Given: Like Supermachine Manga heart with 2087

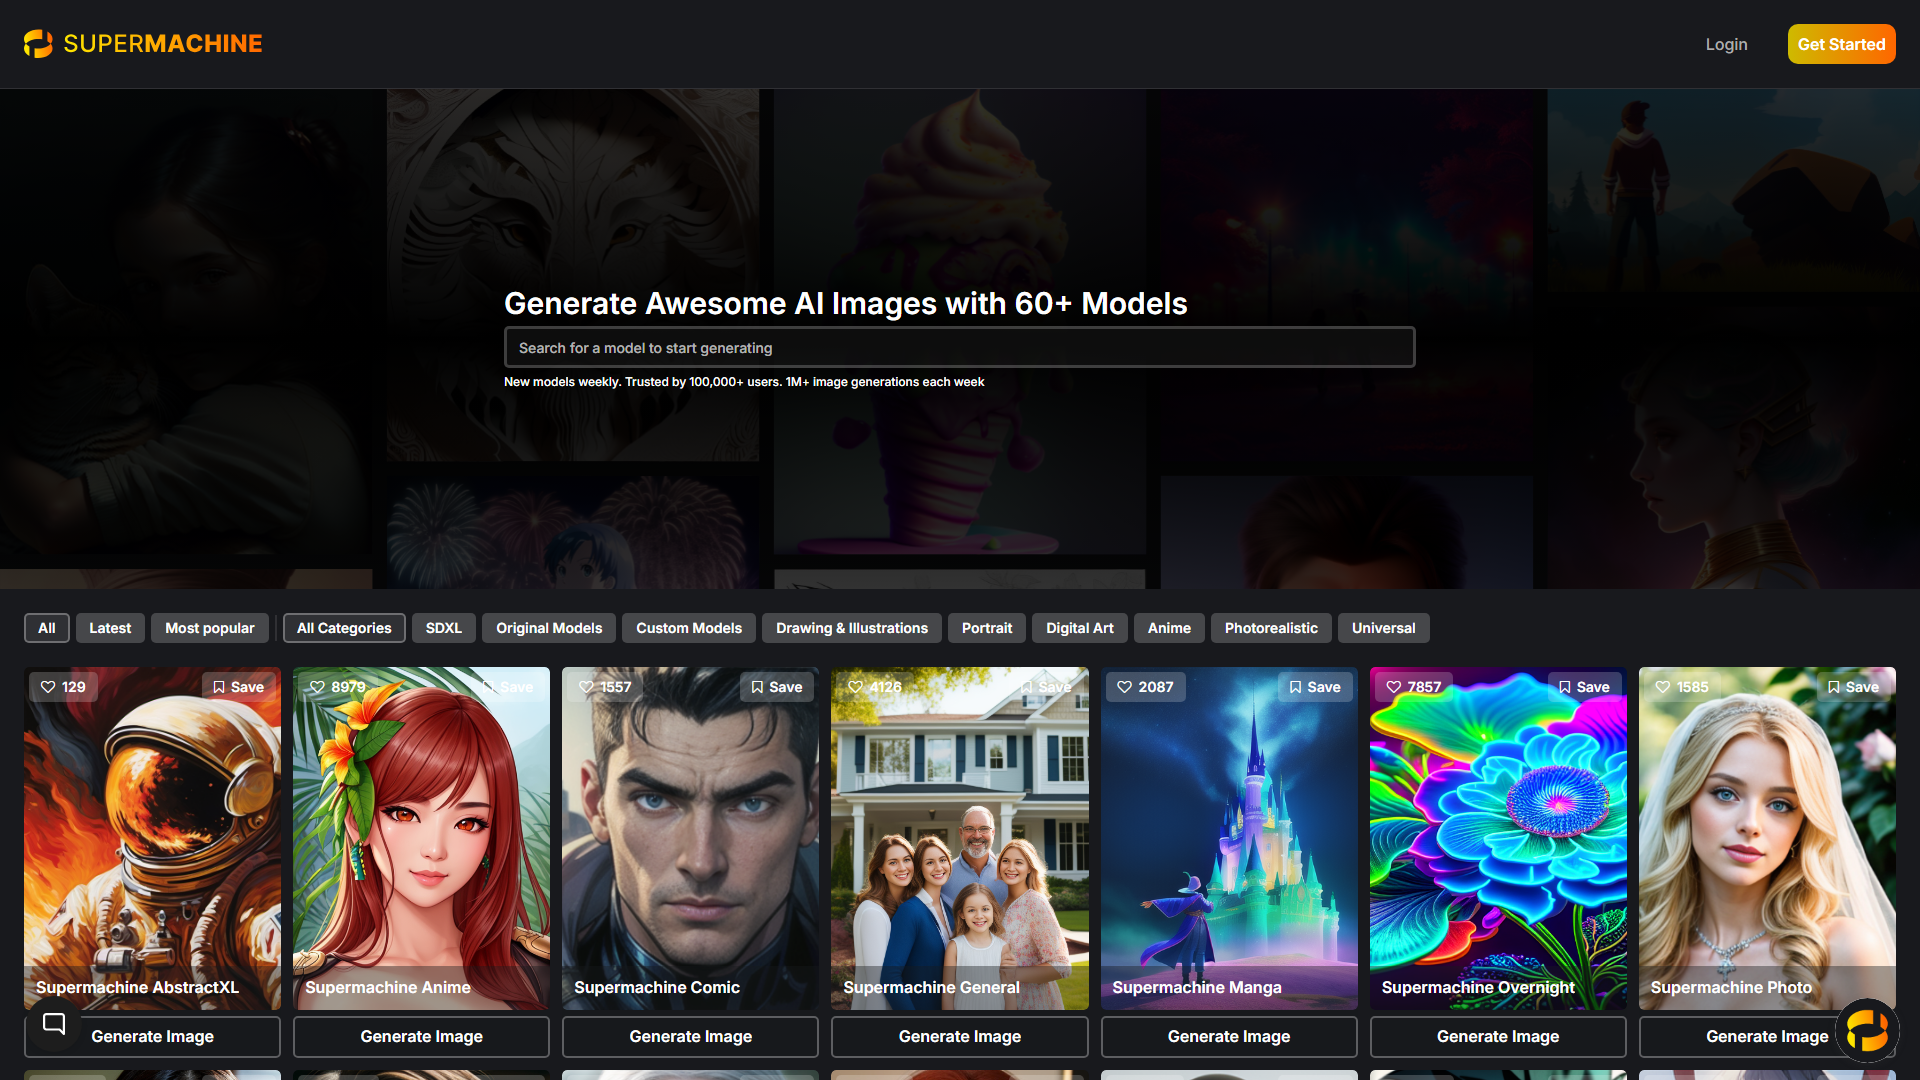Looking at the screenshot, I should 1146,687.
